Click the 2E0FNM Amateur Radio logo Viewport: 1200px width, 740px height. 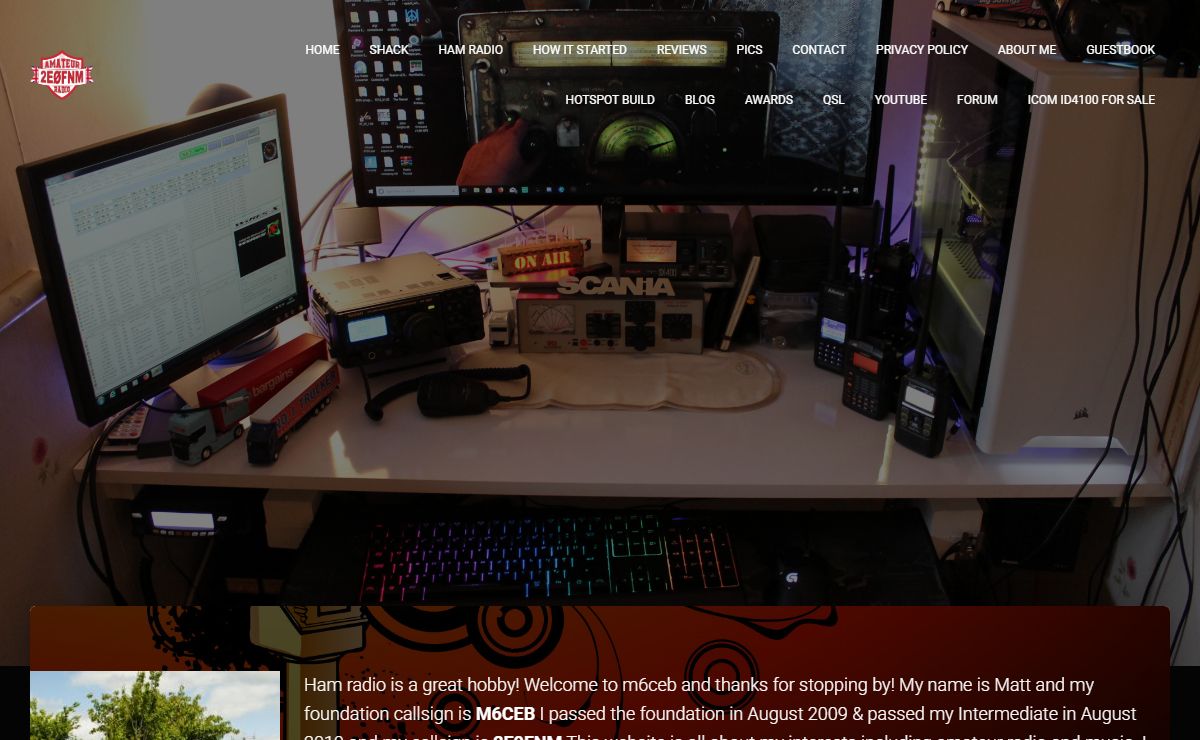click(x=62, y=75)
